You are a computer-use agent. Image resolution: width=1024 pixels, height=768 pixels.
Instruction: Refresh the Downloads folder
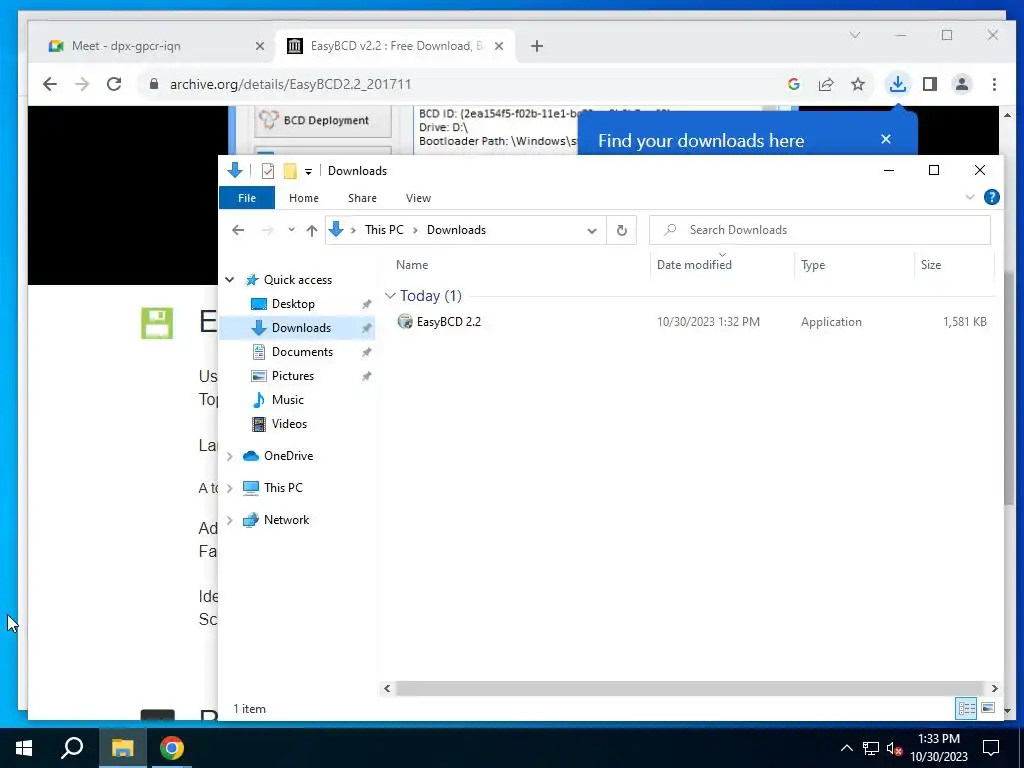[622, 230]
